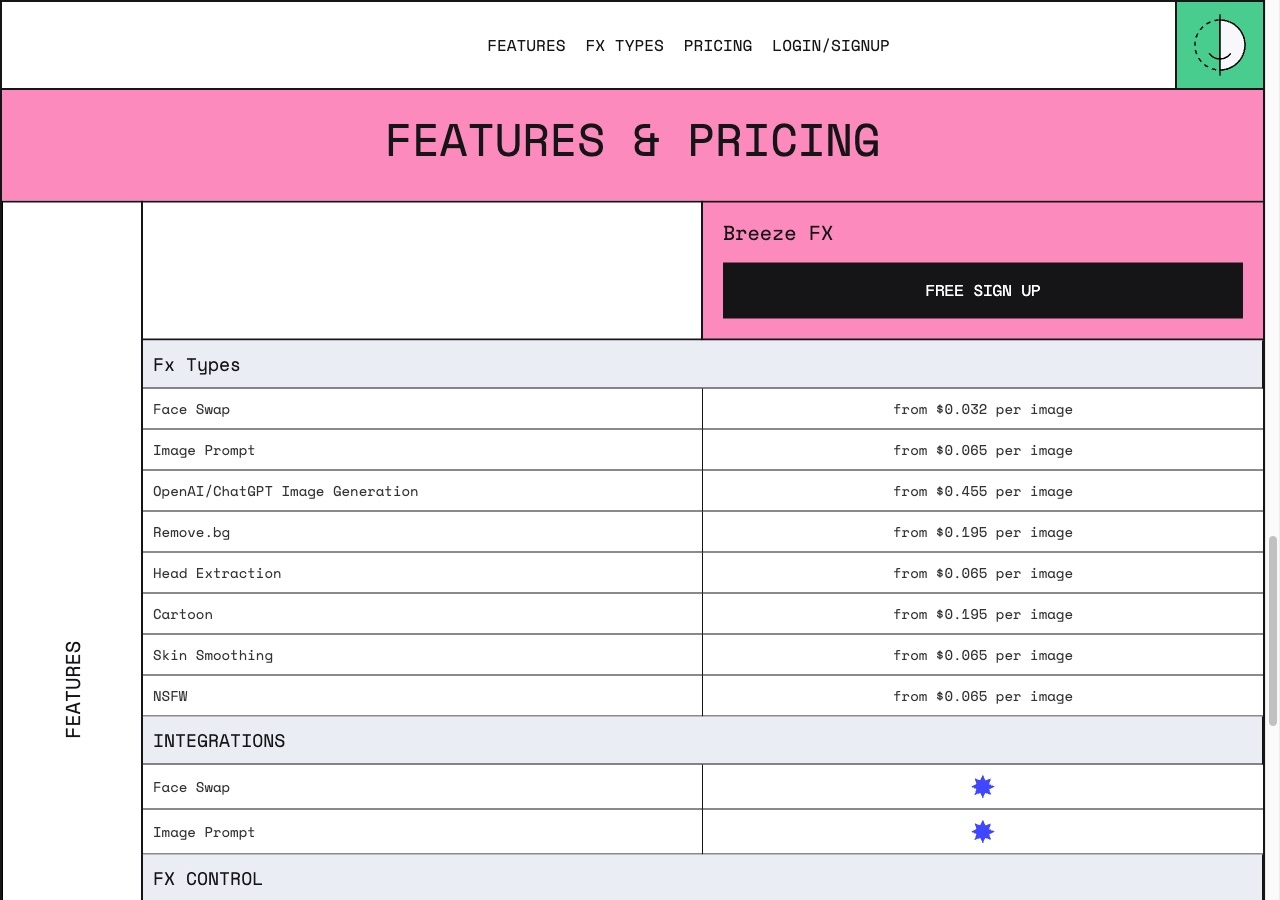Click the FREE SIGN UP button

click(983, 291)
